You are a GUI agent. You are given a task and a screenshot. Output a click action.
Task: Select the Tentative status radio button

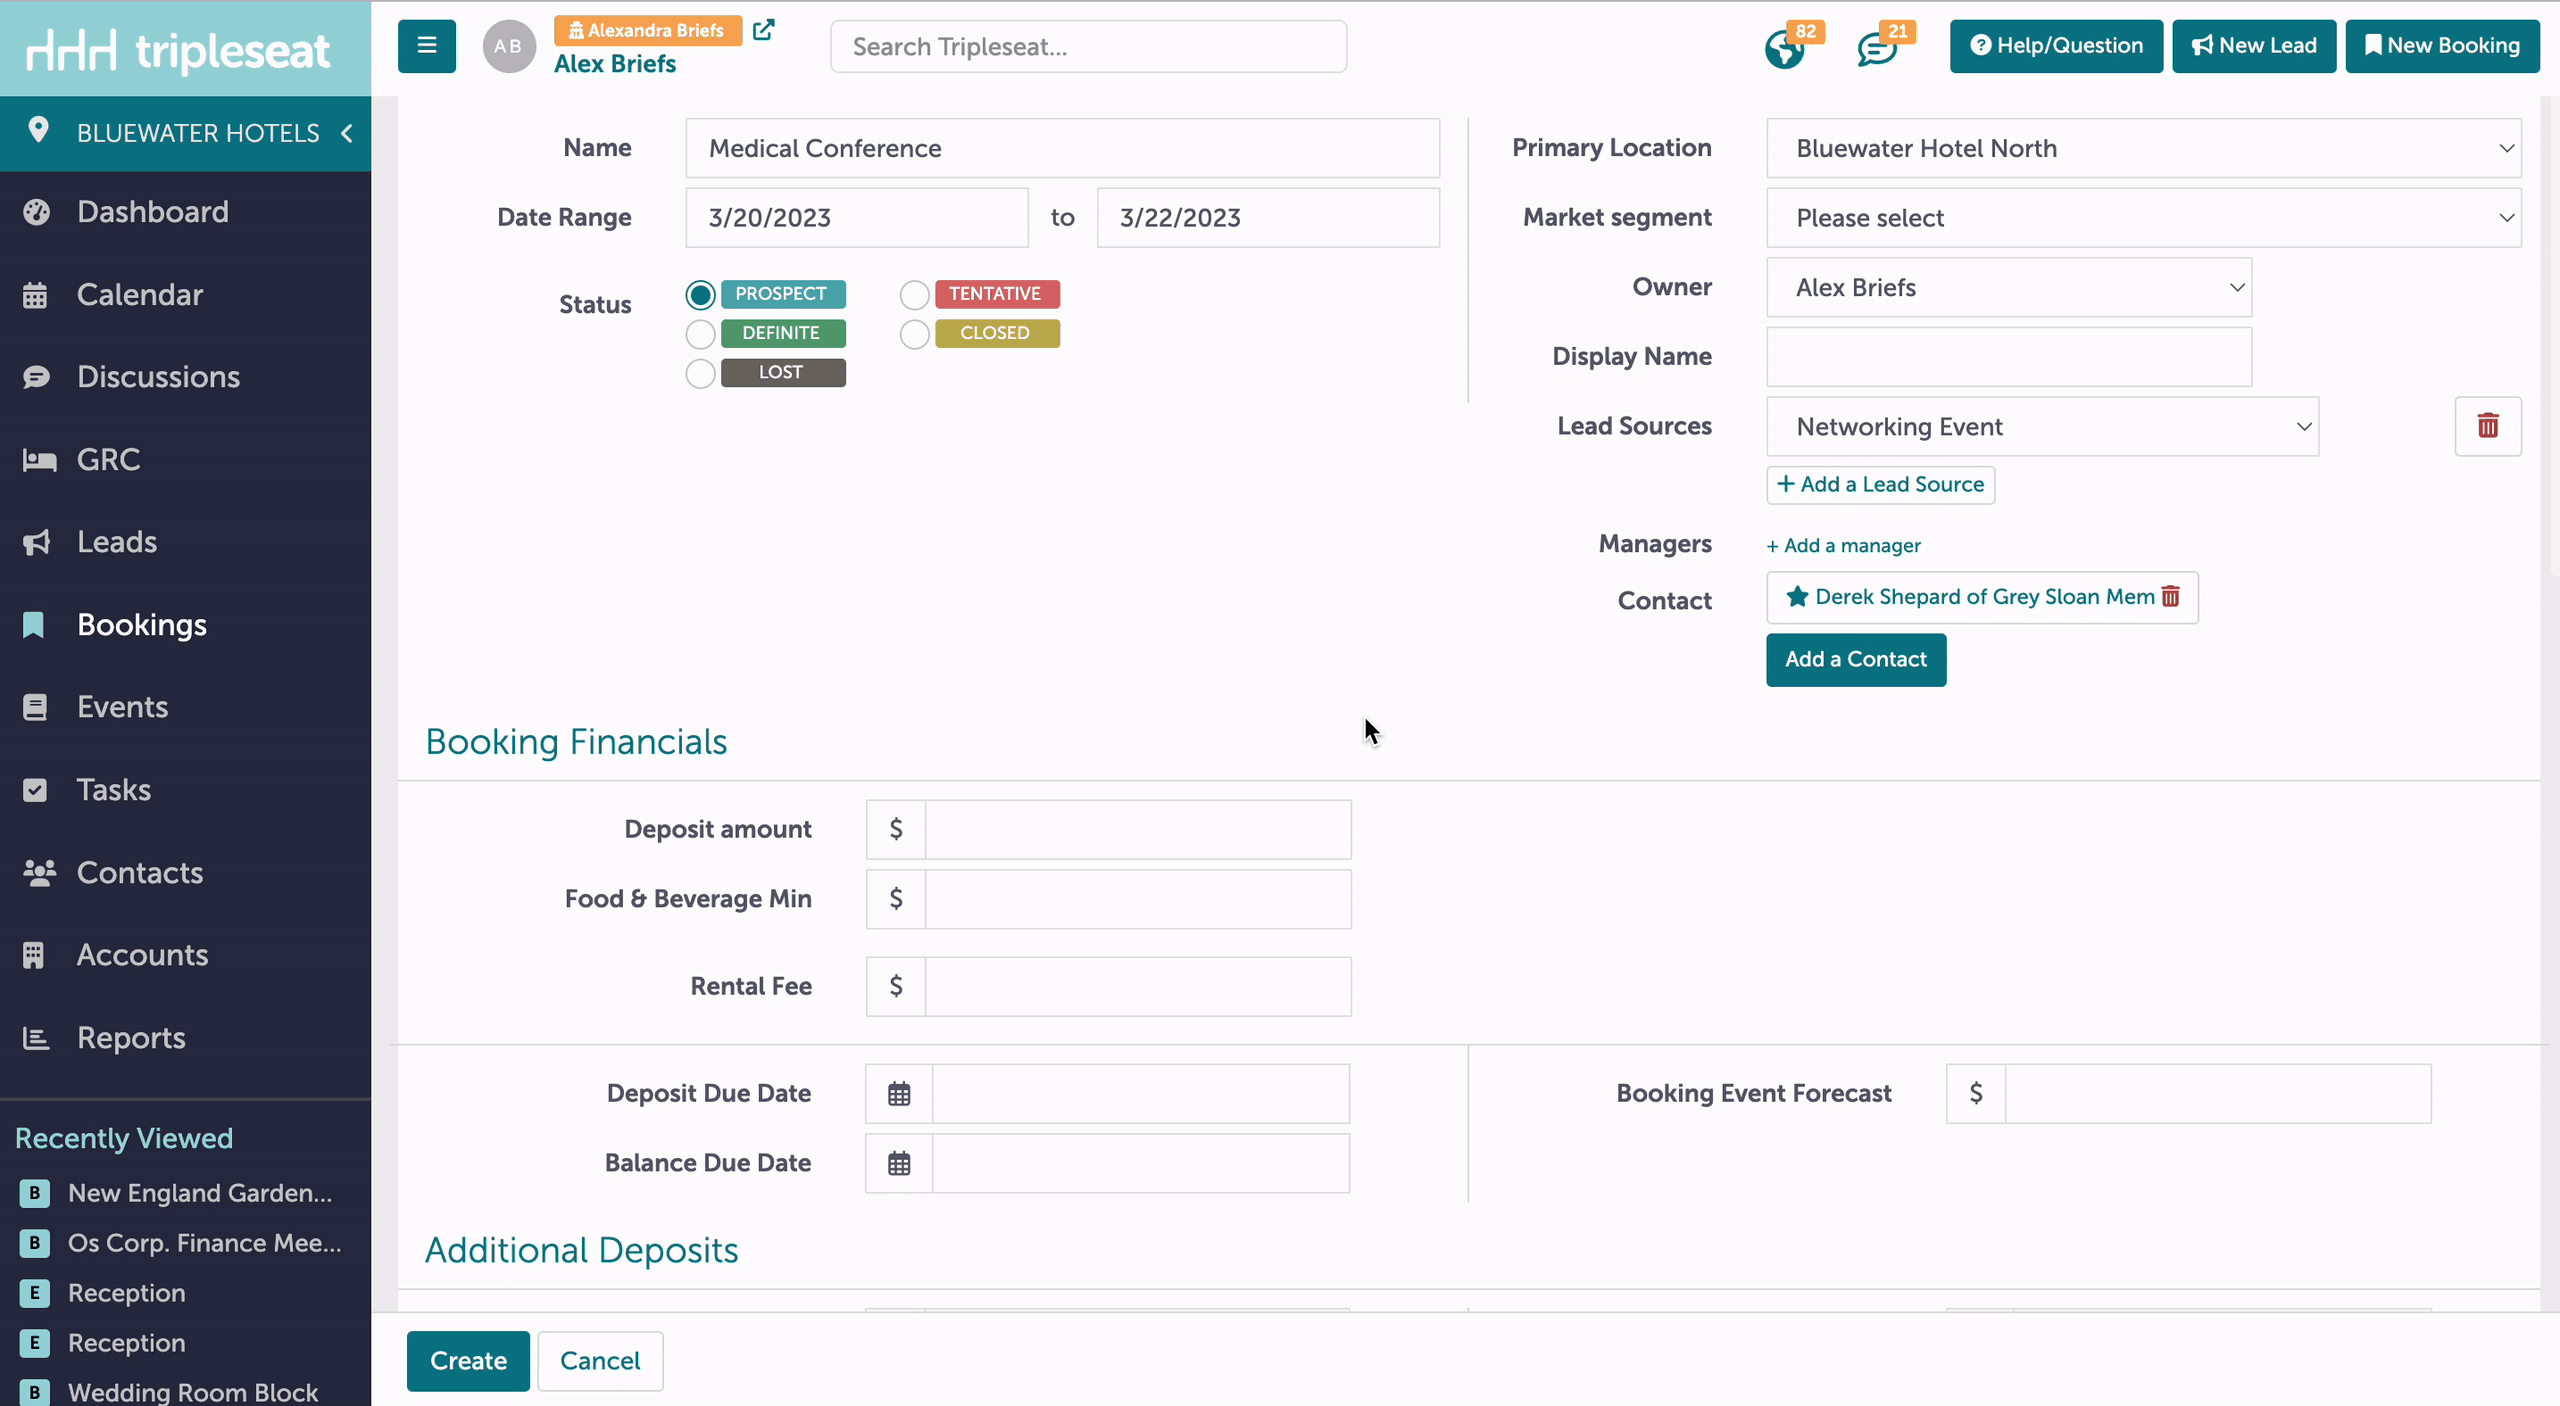[x=914, y=294]
